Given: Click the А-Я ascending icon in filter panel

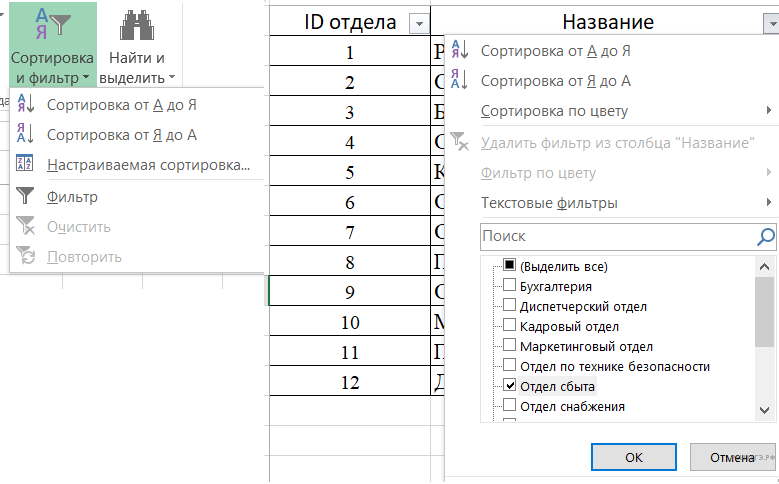Looking at the screenshot, I should coord(459,50).
